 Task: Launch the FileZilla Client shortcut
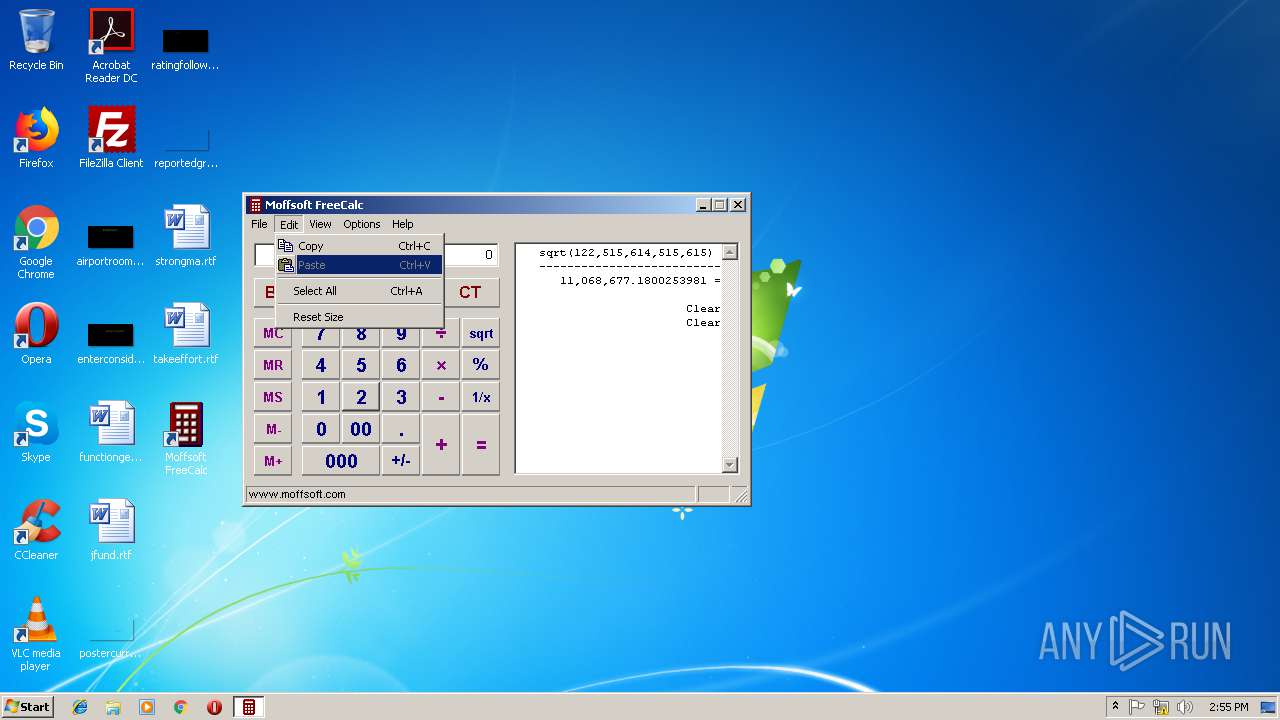click(x=111, y=138)
